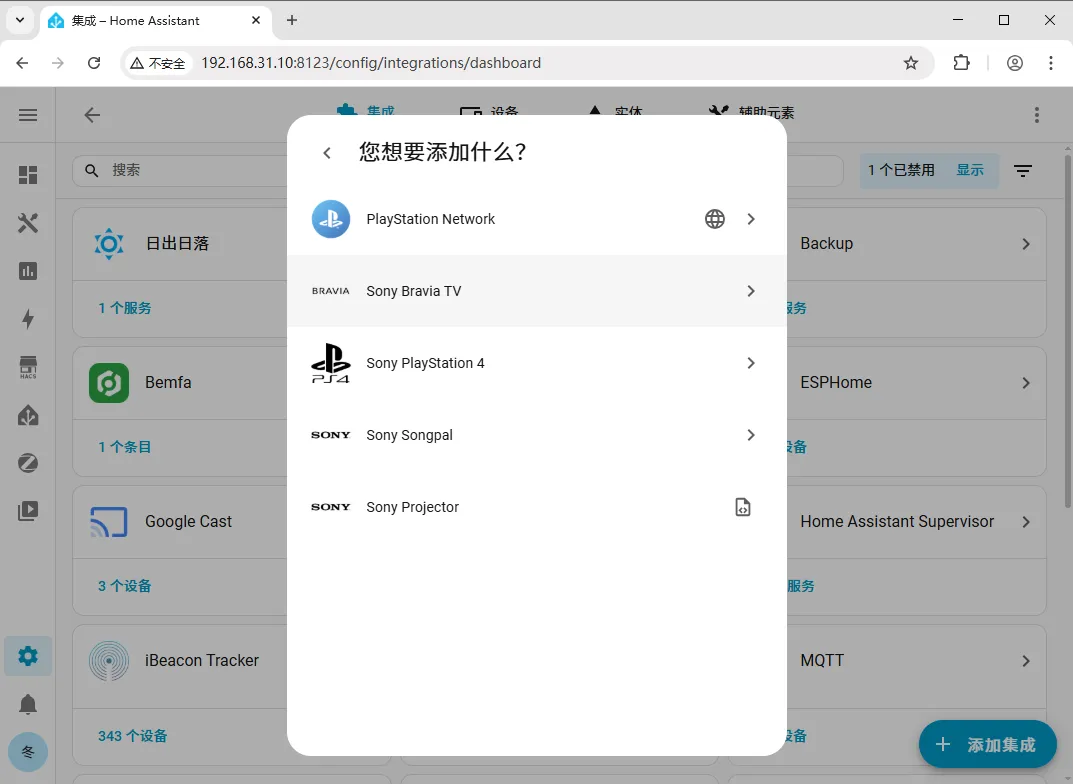Open the three-dot overflow menu in header

pos(1037,115)
